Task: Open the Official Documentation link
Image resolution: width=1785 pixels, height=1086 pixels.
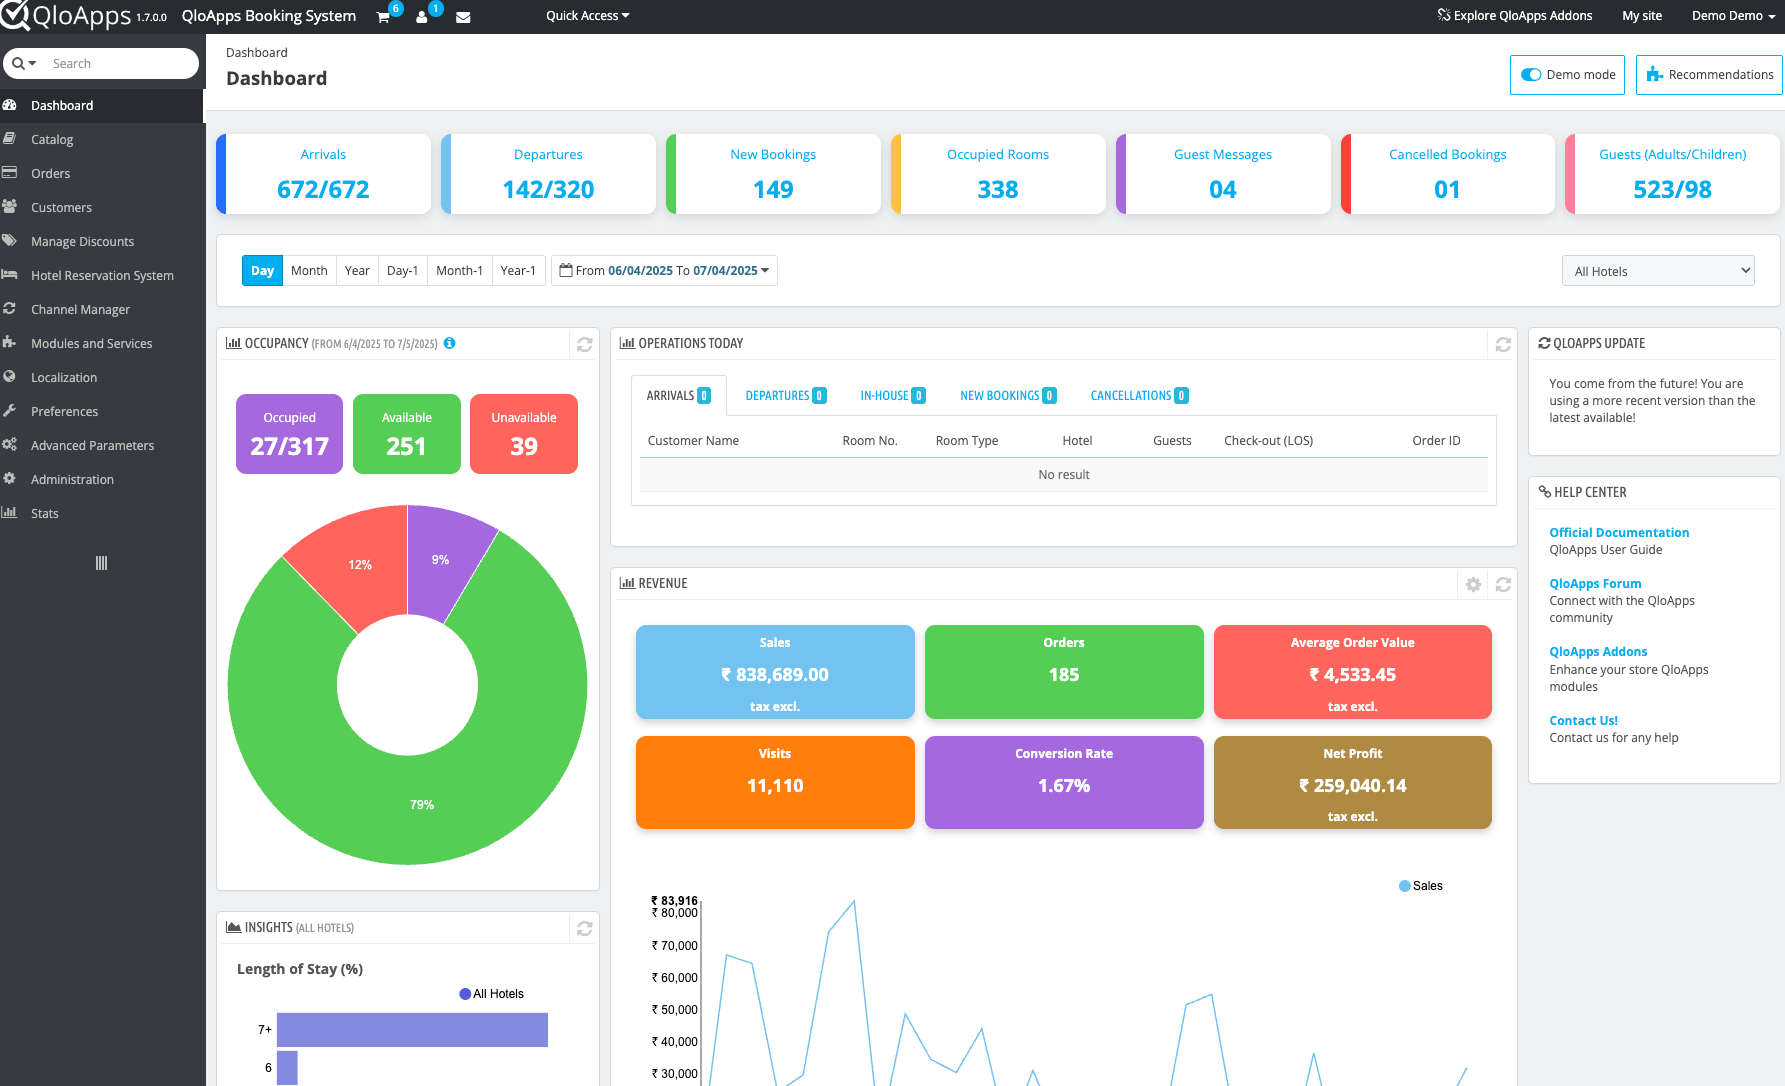Action: click(x=1619, y=533)
